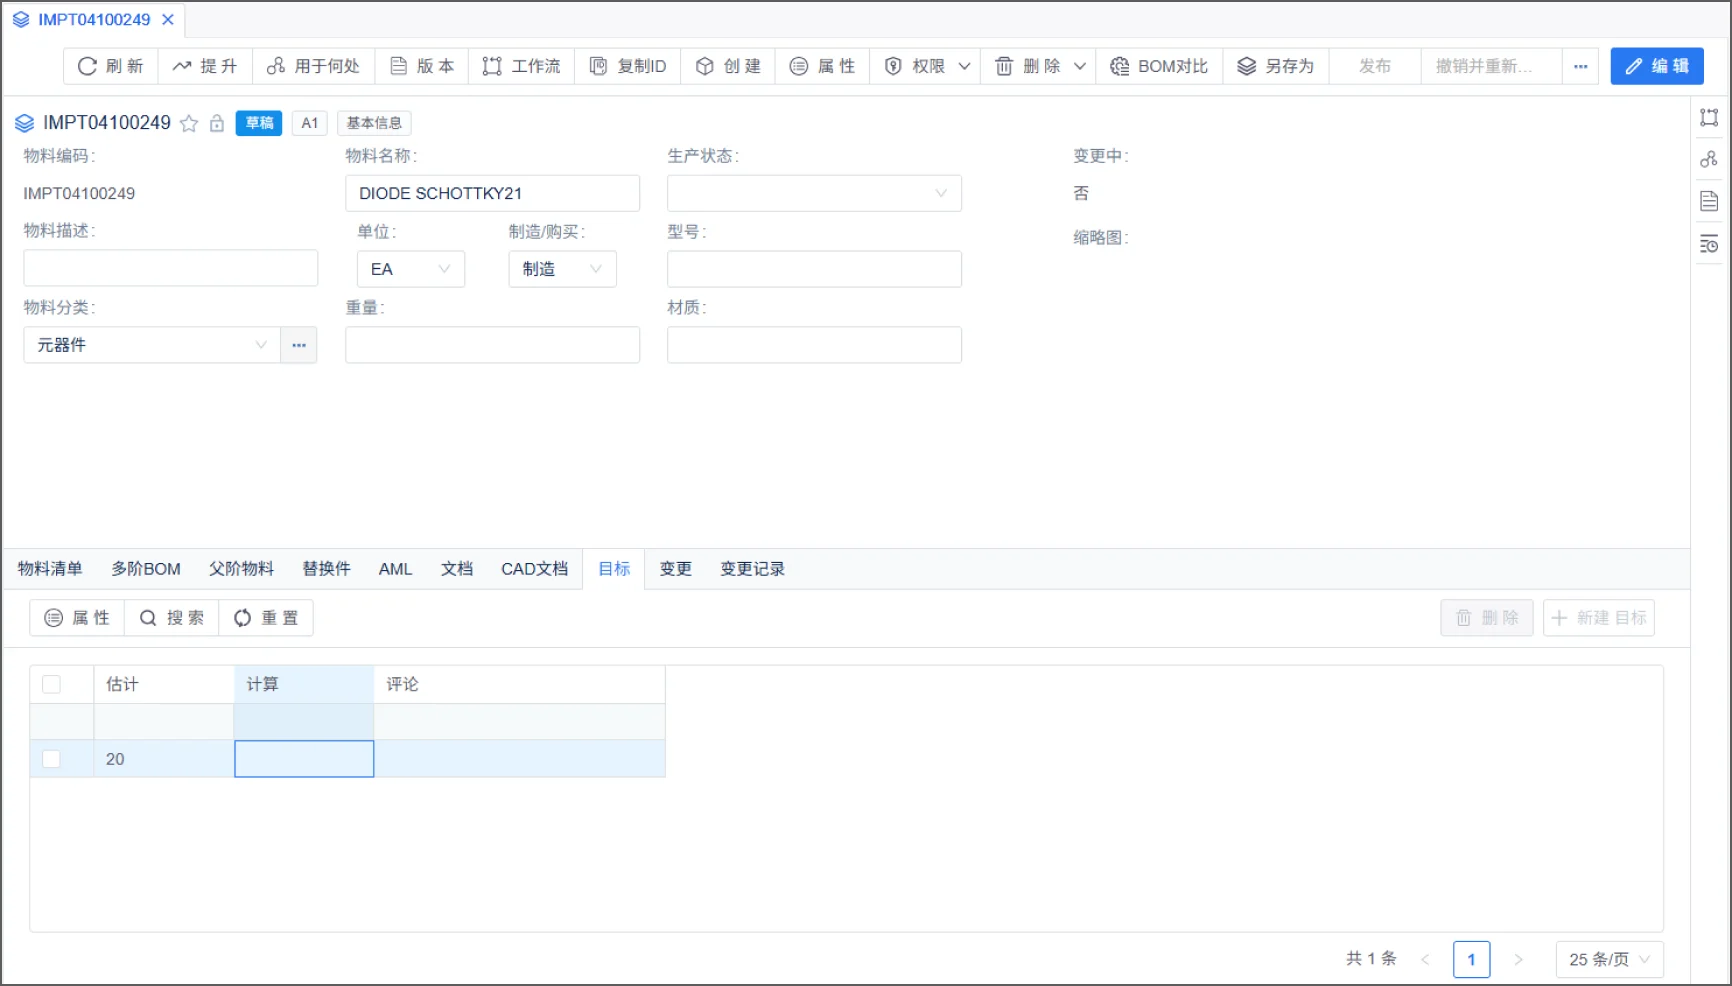This screenshot has width=1732, height=986.
Task: Open the 25 条/页 page size dropdown
Action: 1609,959
